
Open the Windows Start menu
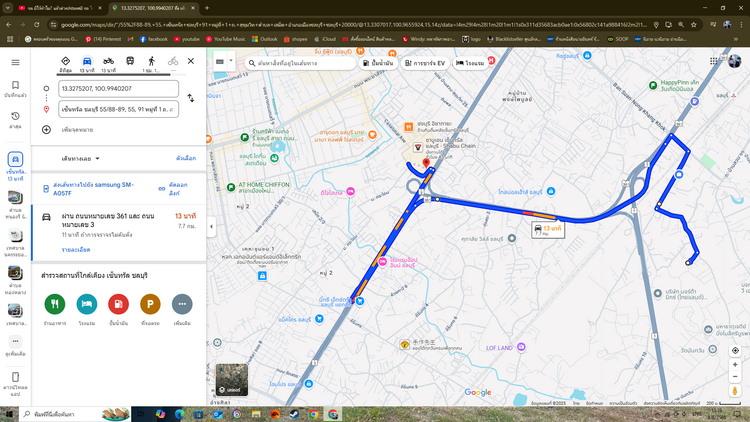coord(9,414)
